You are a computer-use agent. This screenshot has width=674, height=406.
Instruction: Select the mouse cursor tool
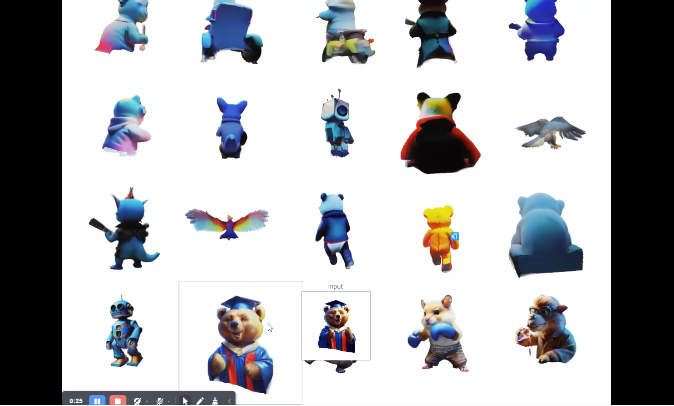coord(185,401)
